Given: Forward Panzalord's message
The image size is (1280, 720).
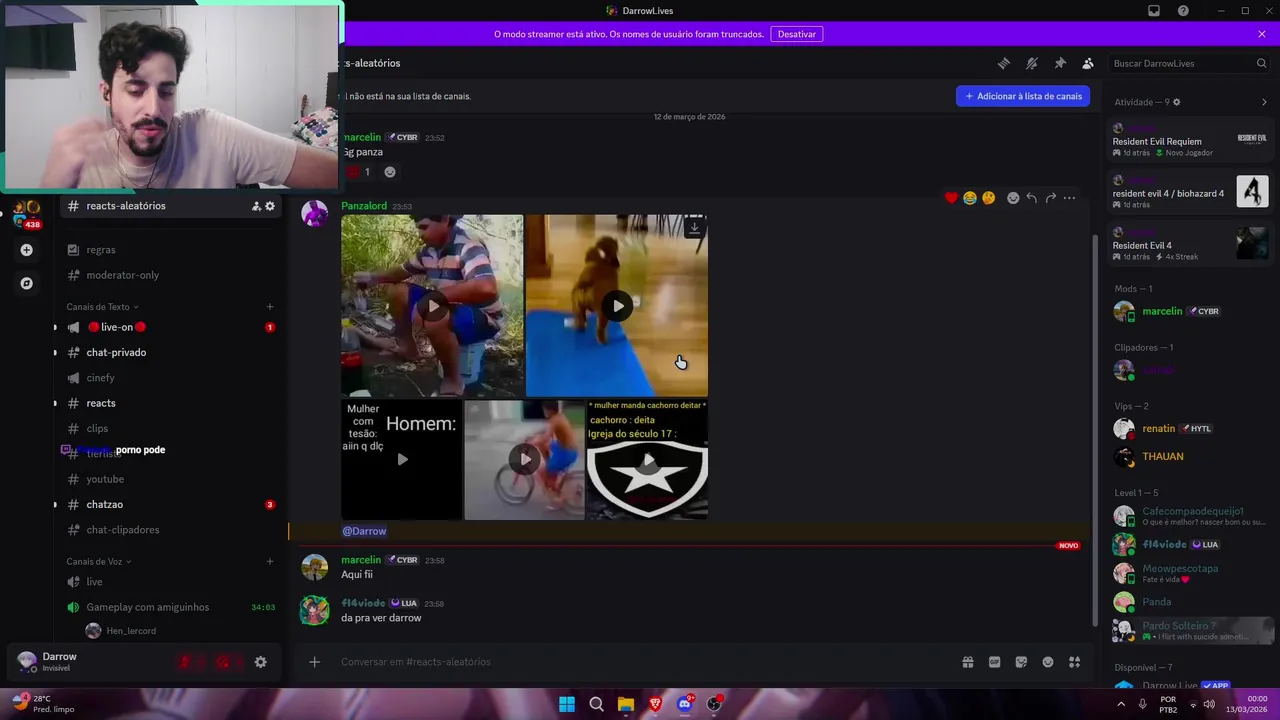Looking at the screenshot, I should tap(1051, 198).
